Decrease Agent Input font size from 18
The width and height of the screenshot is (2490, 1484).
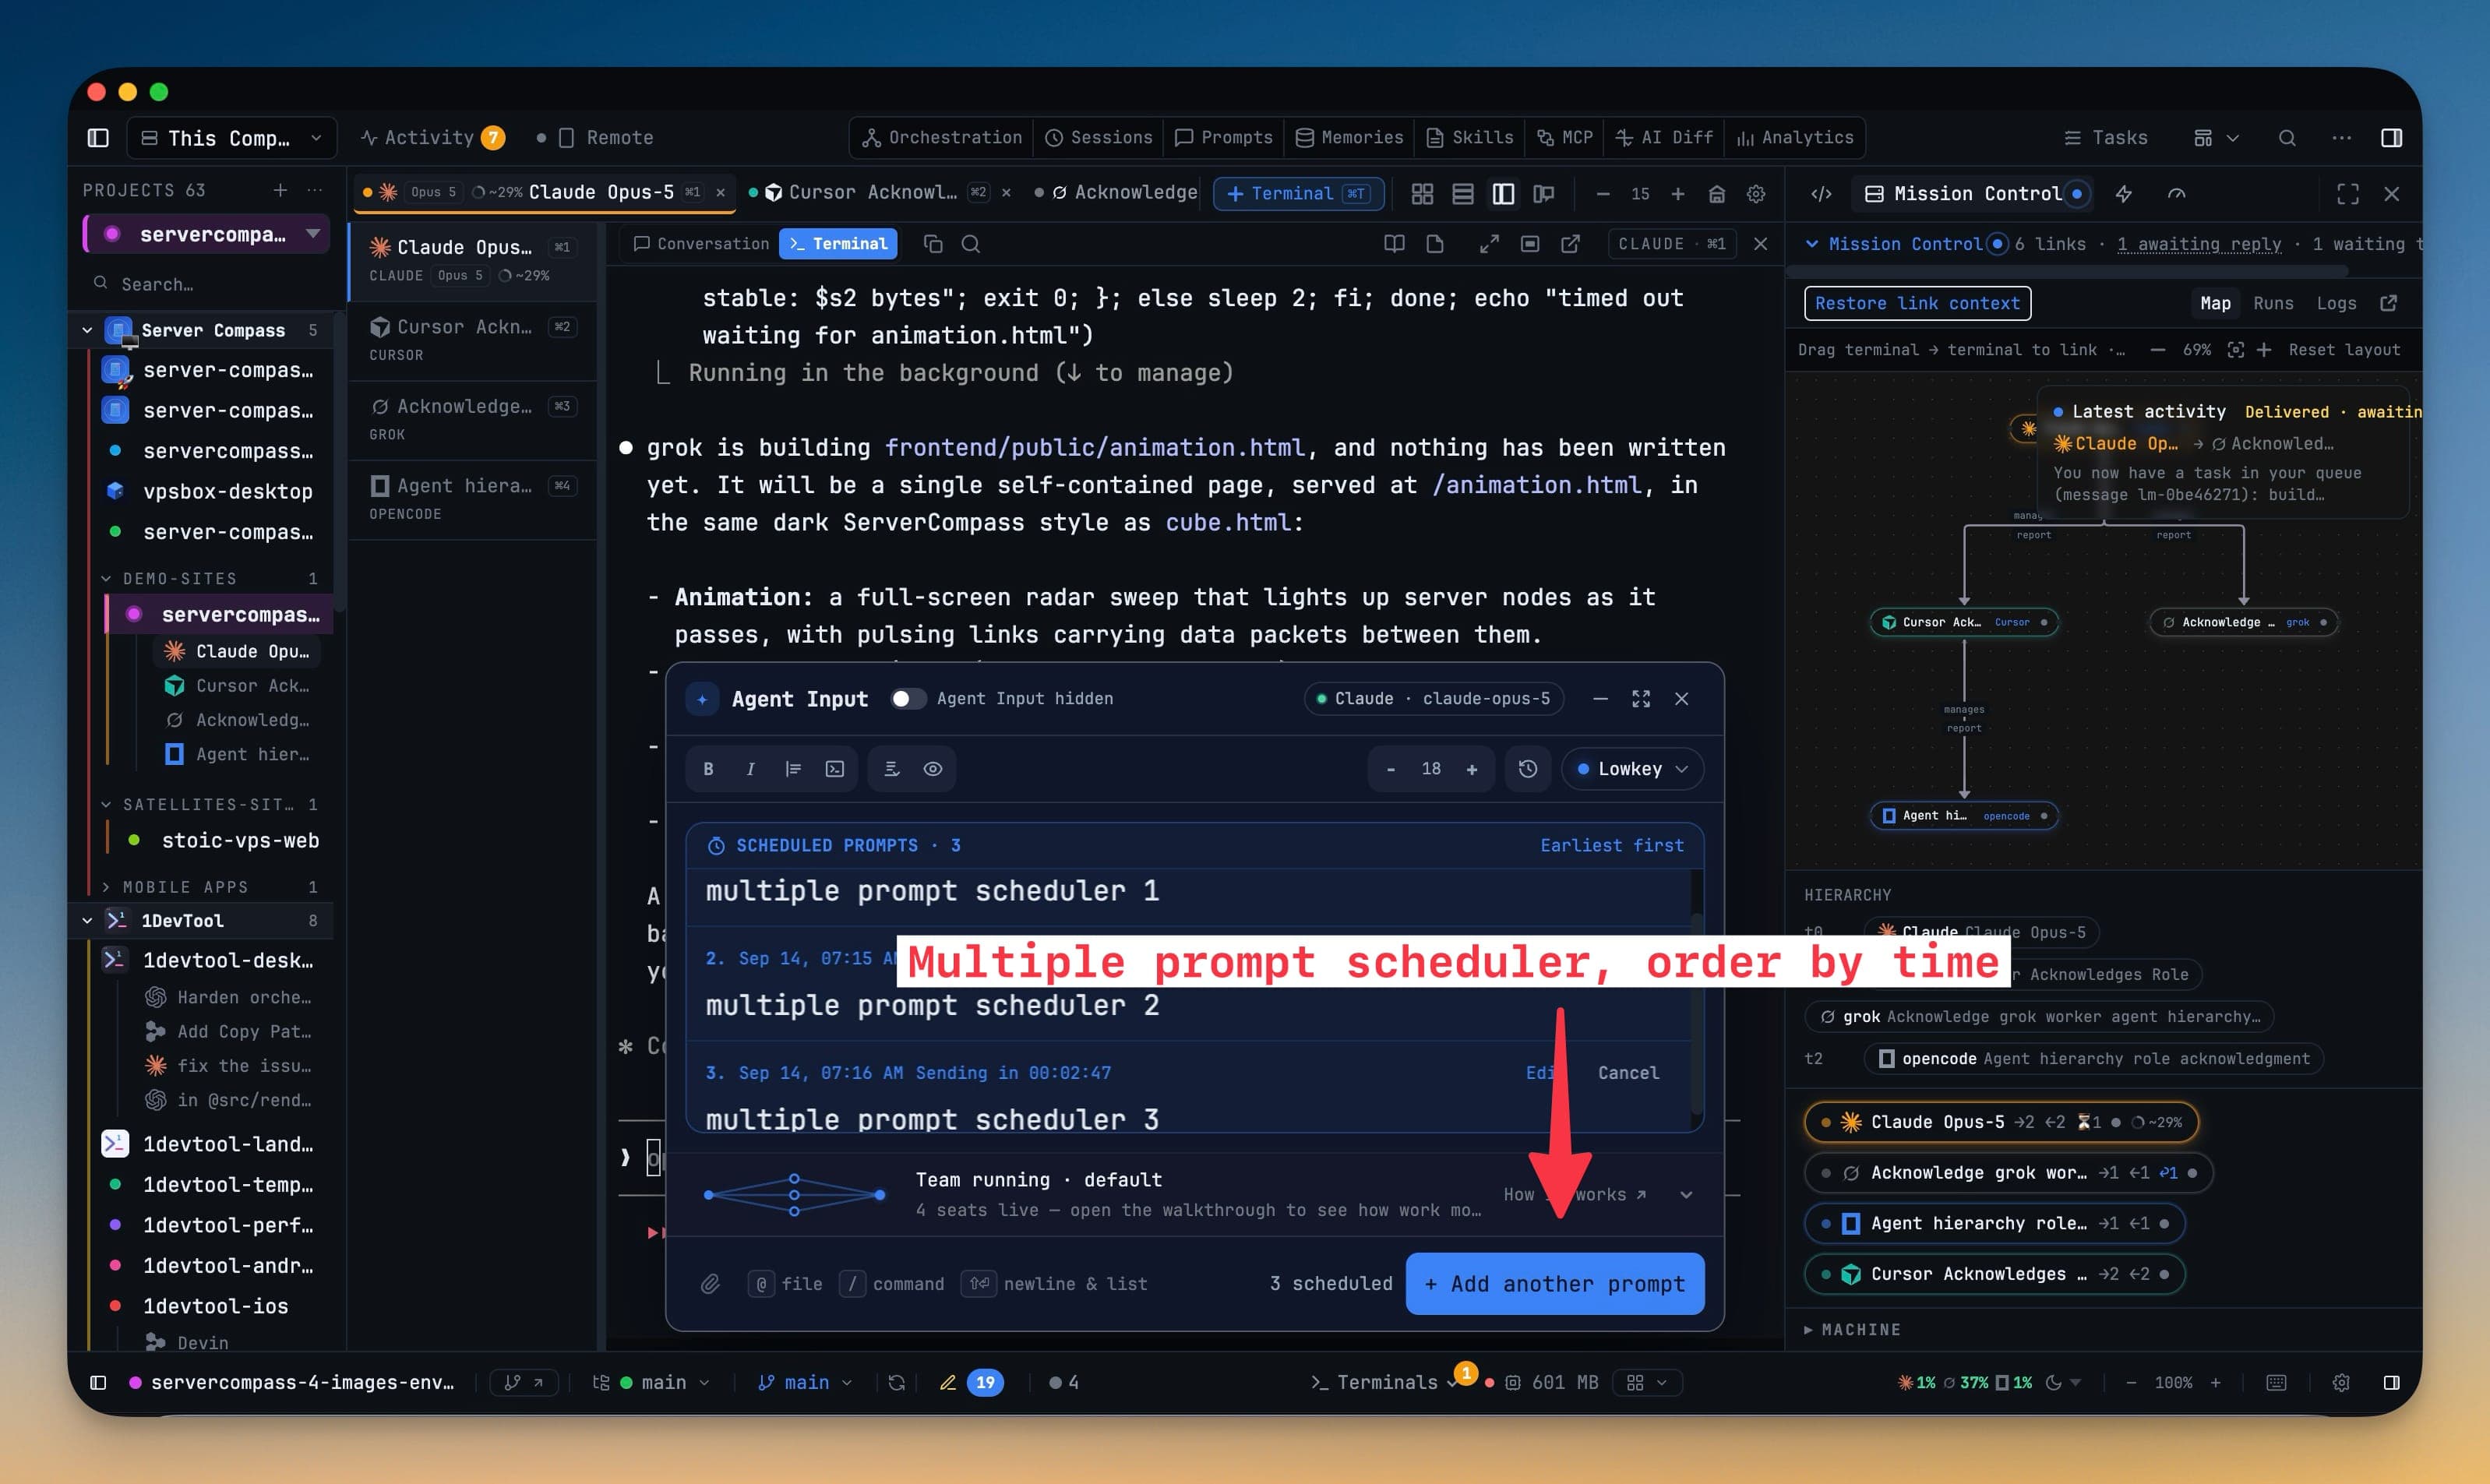coord(1391,769)
